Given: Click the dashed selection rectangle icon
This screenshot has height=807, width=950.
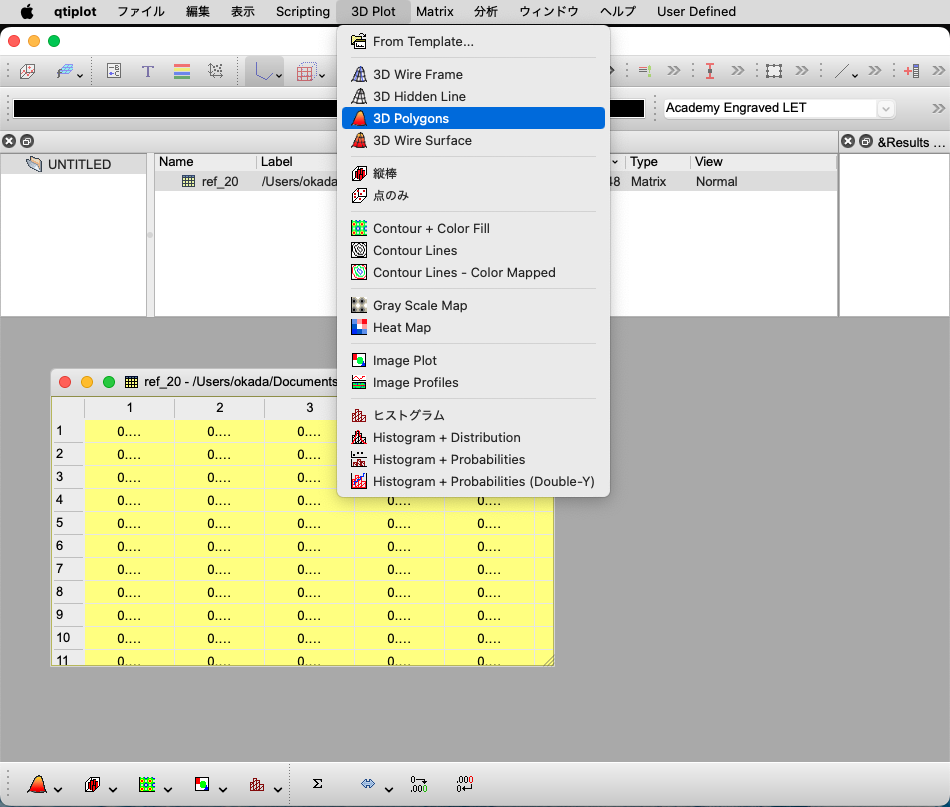Looking at the screenshot, I should tap(773, 71).
